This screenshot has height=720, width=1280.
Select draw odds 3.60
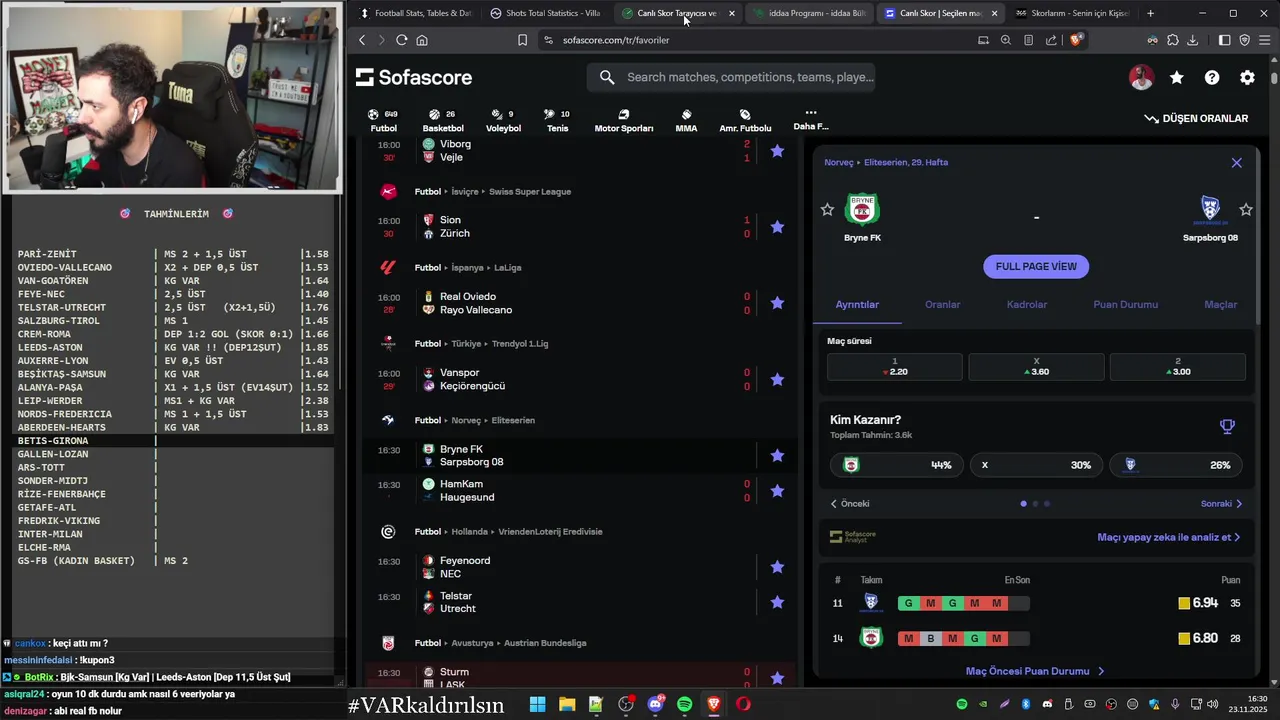[1036, 366]
